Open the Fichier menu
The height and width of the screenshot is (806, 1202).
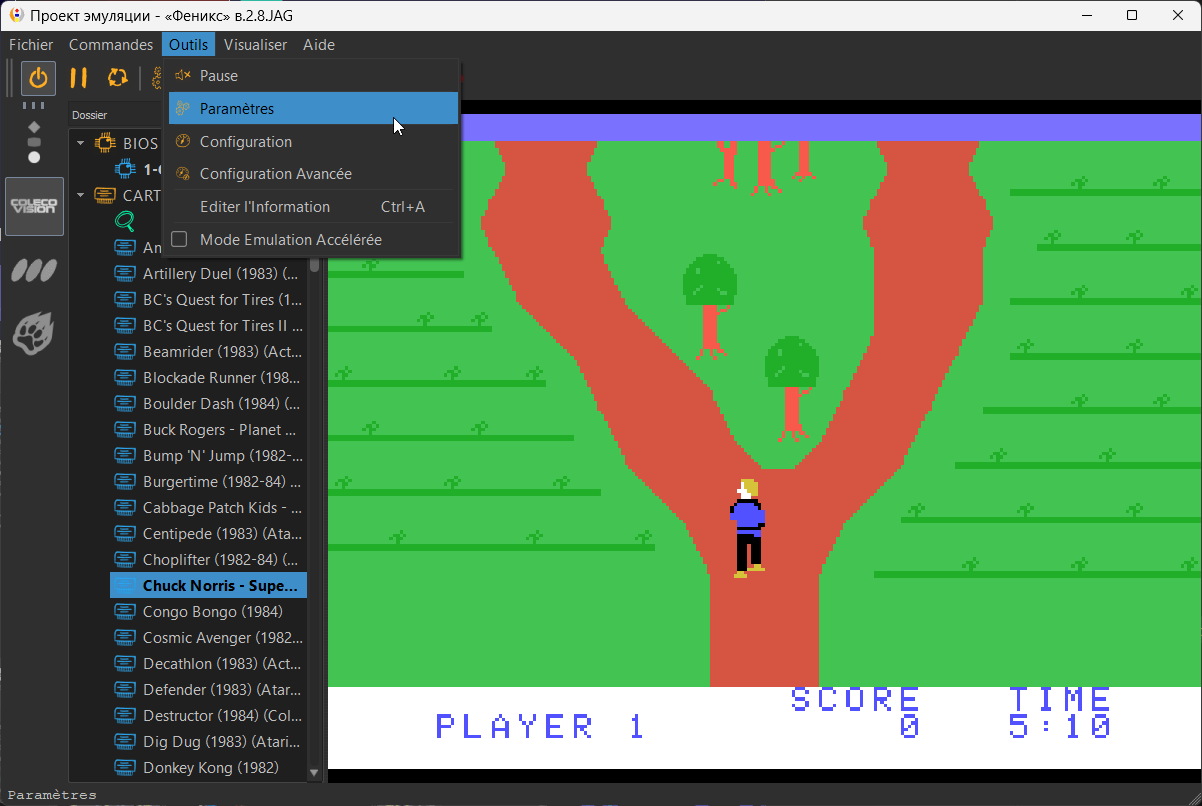[x=31, y=44]
